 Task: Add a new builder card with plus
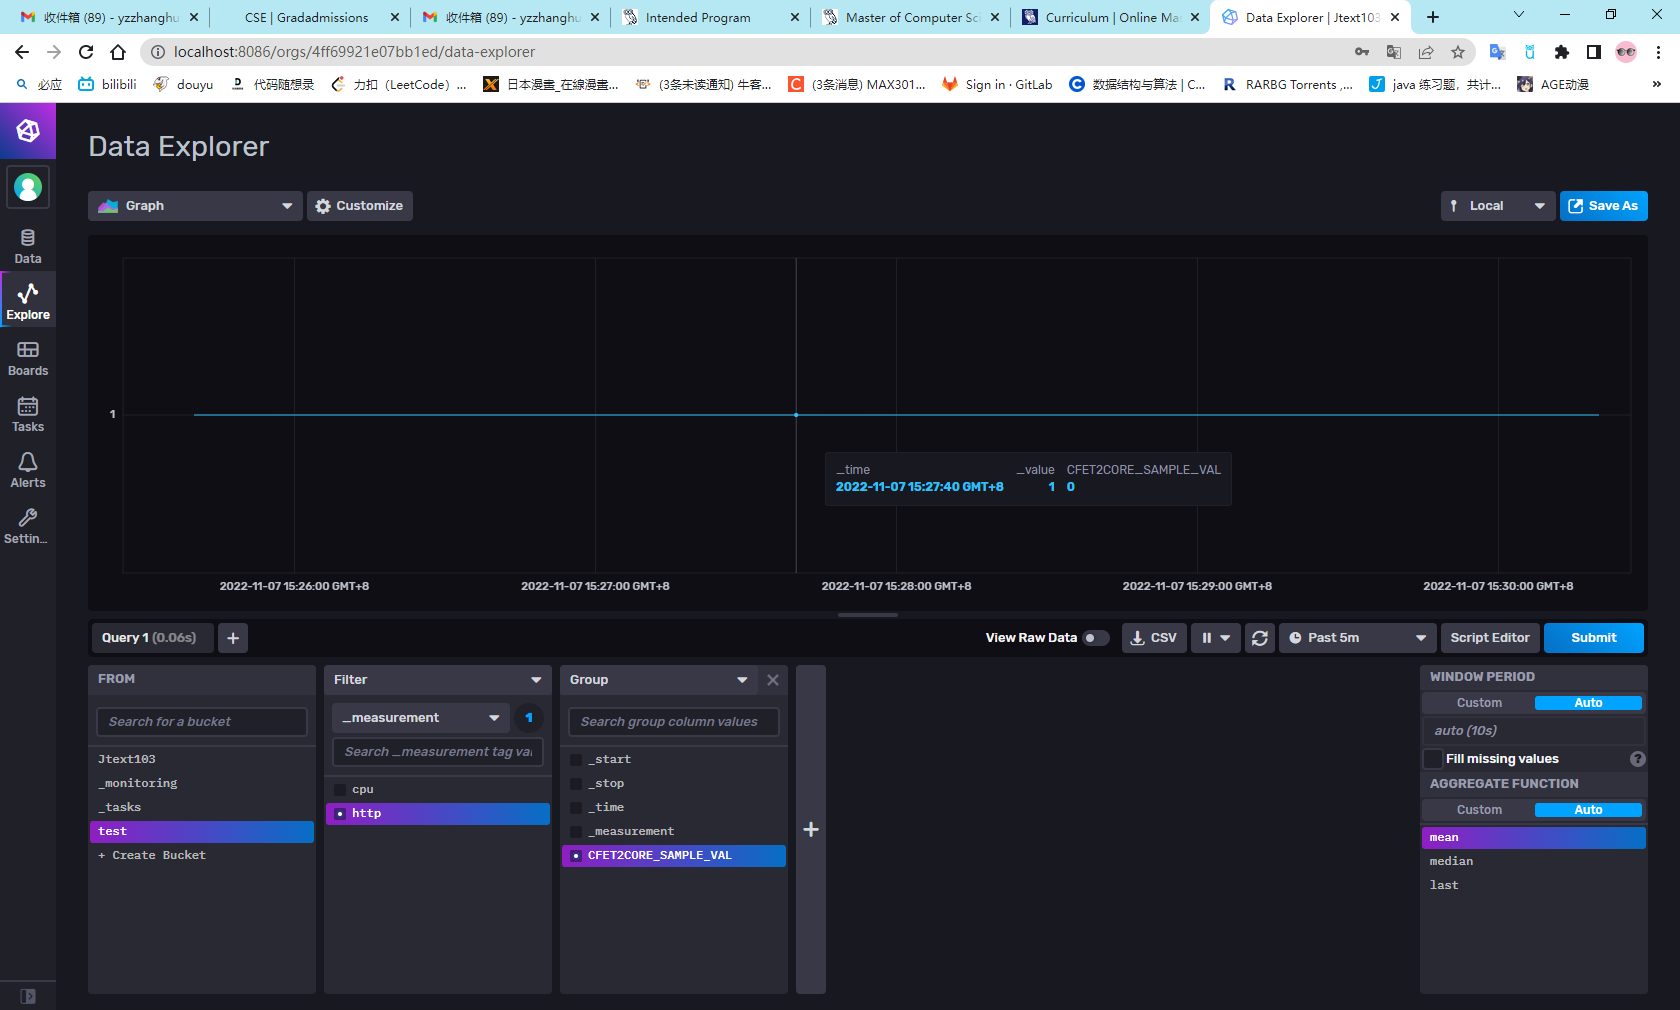click(x=811, y=829)
